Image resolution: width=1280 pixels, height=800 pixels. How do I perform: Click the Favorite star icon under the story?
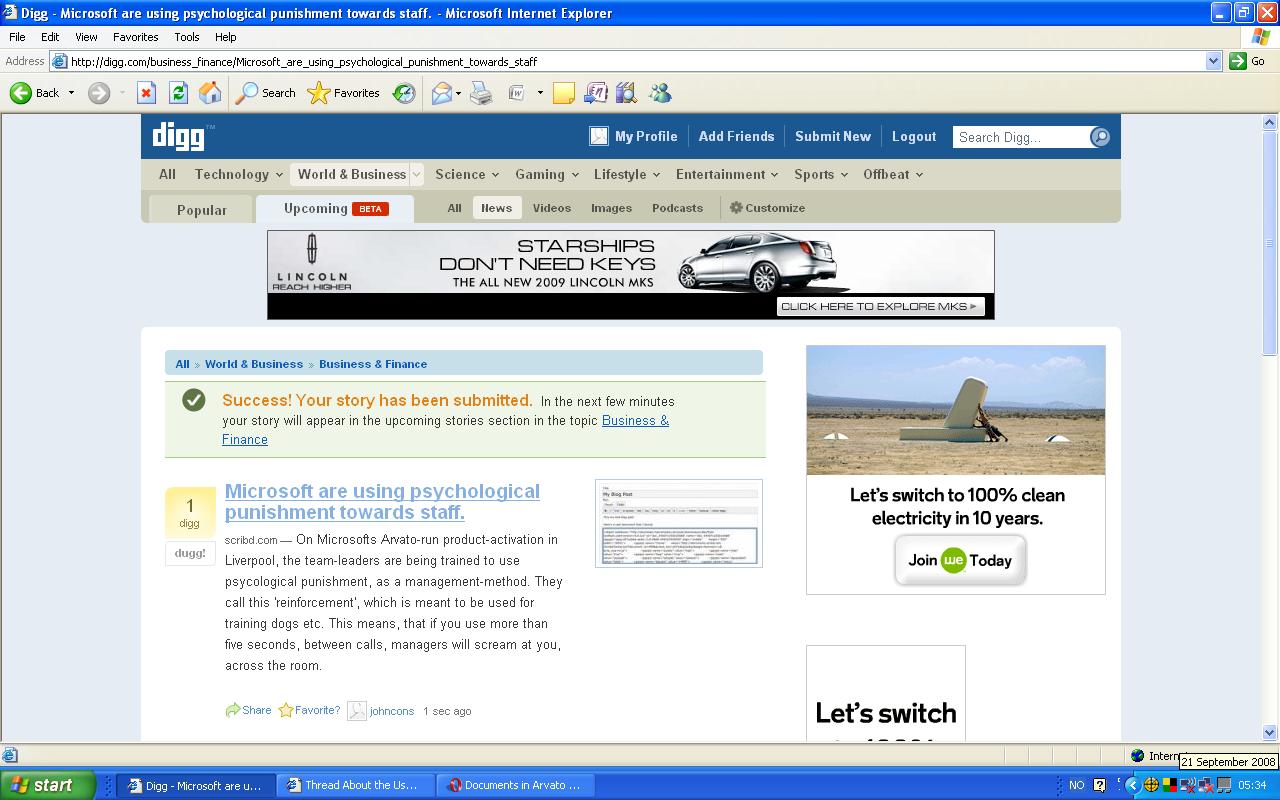[286, 710]
